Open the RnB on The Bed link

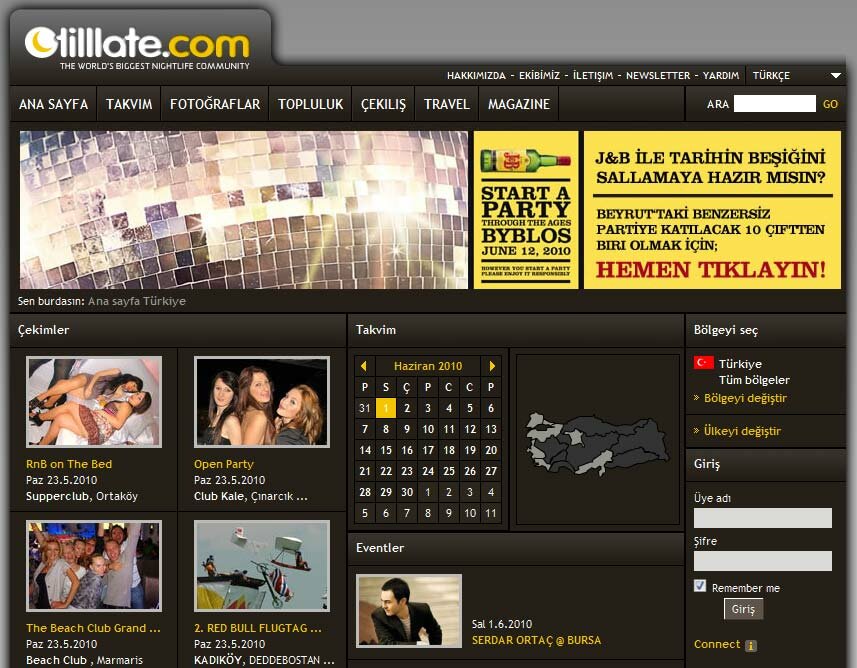click(69, 464)
